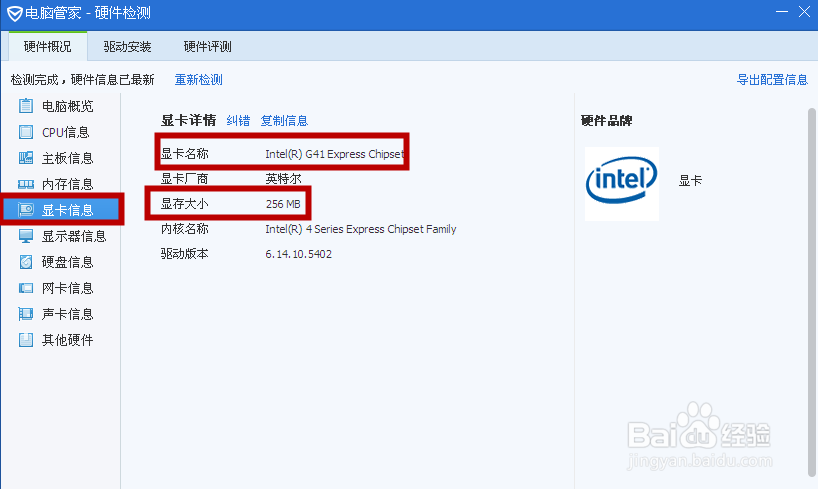Click 导出配置信息 link
818x489 pixels.
pyautogui.click(x=772, y=79)
